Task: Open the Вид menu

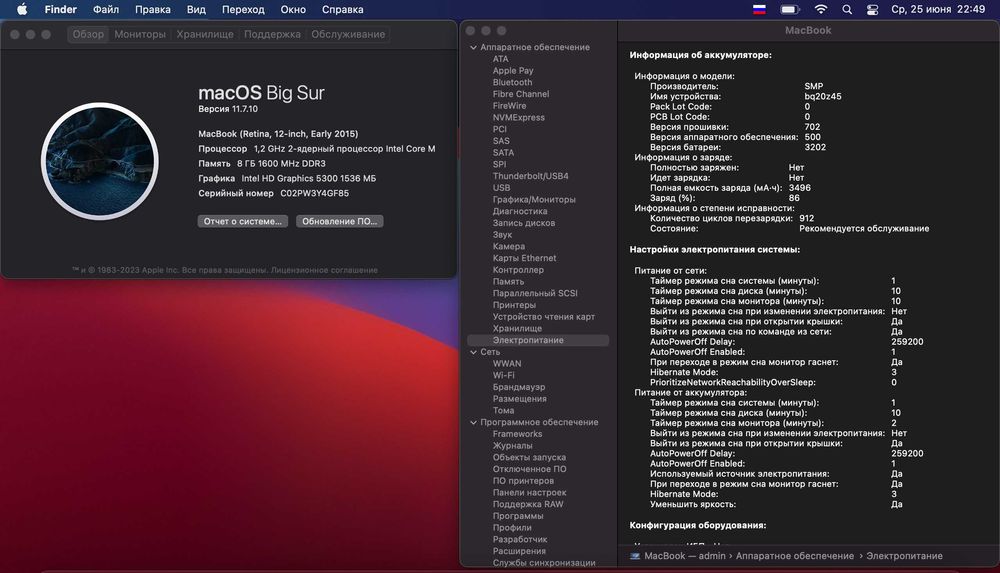Action: point(196,10)
